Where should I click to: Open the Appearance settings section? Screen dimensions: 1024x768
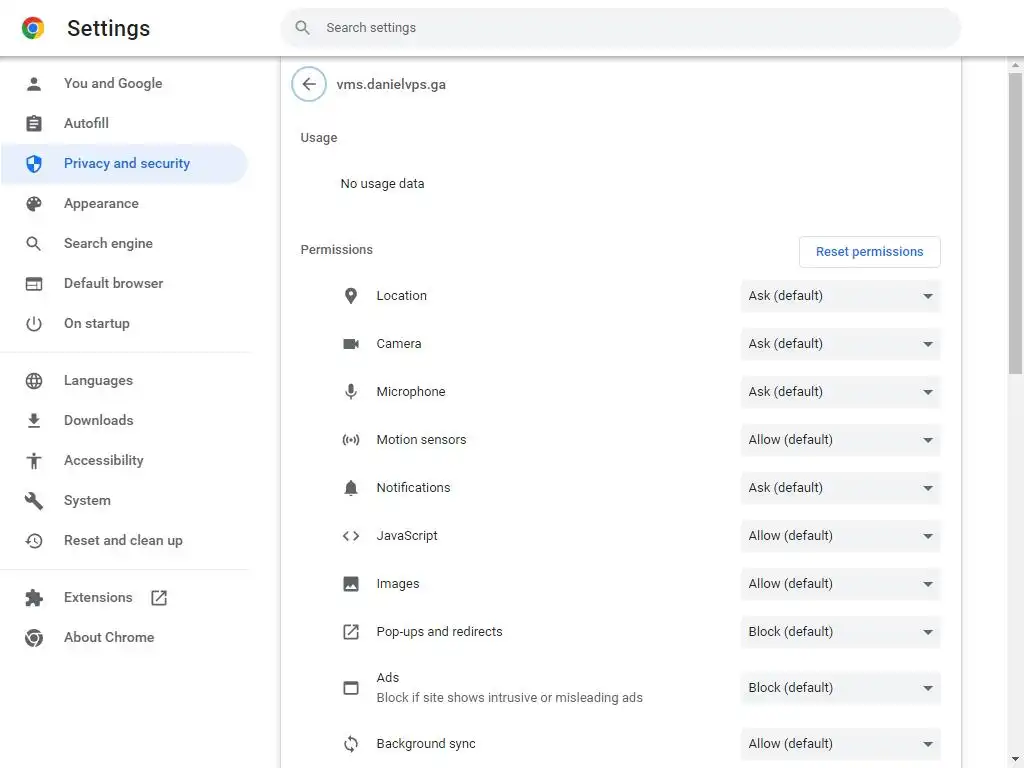coord(101,204)
